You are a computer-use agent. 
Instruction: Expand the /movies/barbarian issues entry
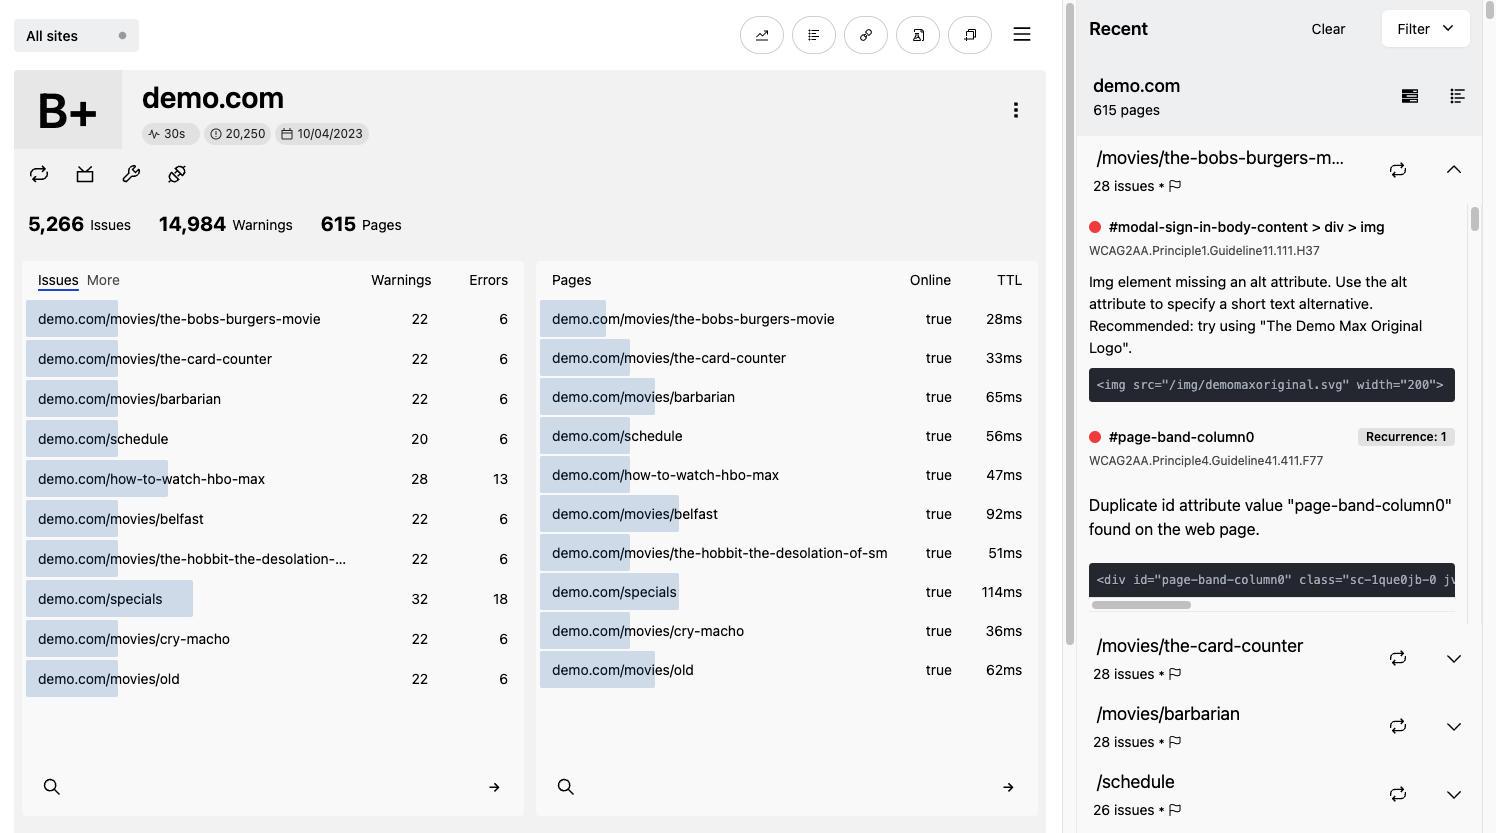click(x=1453, y=726)
